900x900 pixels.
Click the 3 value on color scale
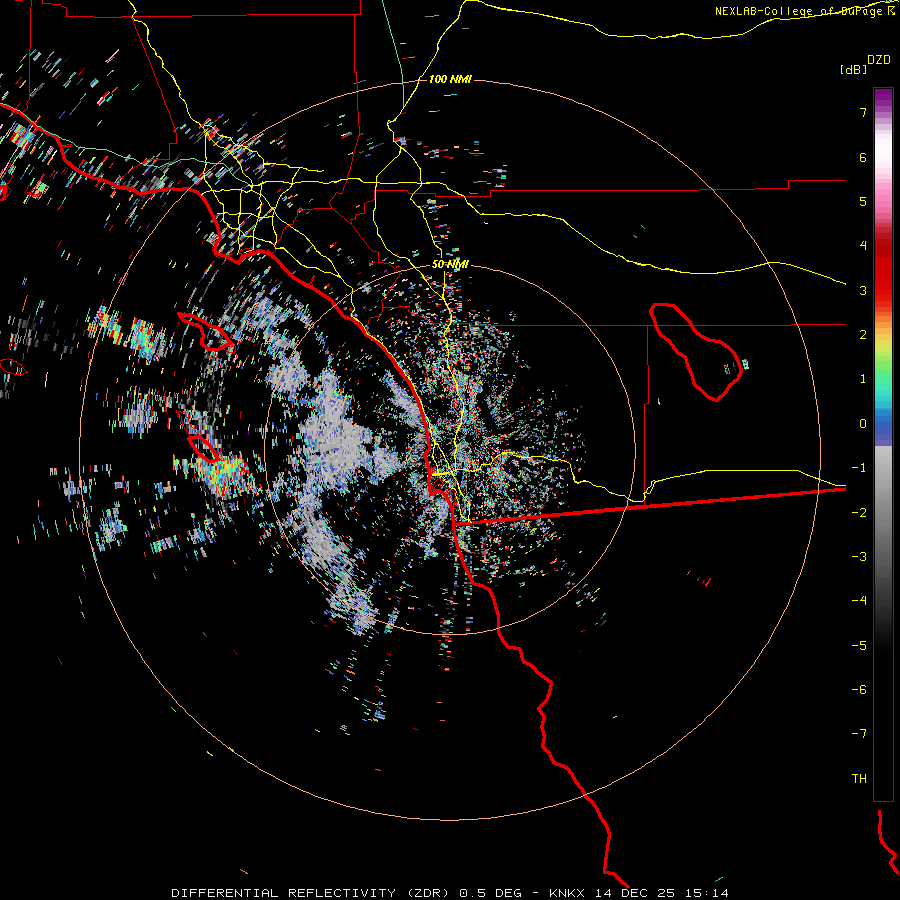(863, 290)
